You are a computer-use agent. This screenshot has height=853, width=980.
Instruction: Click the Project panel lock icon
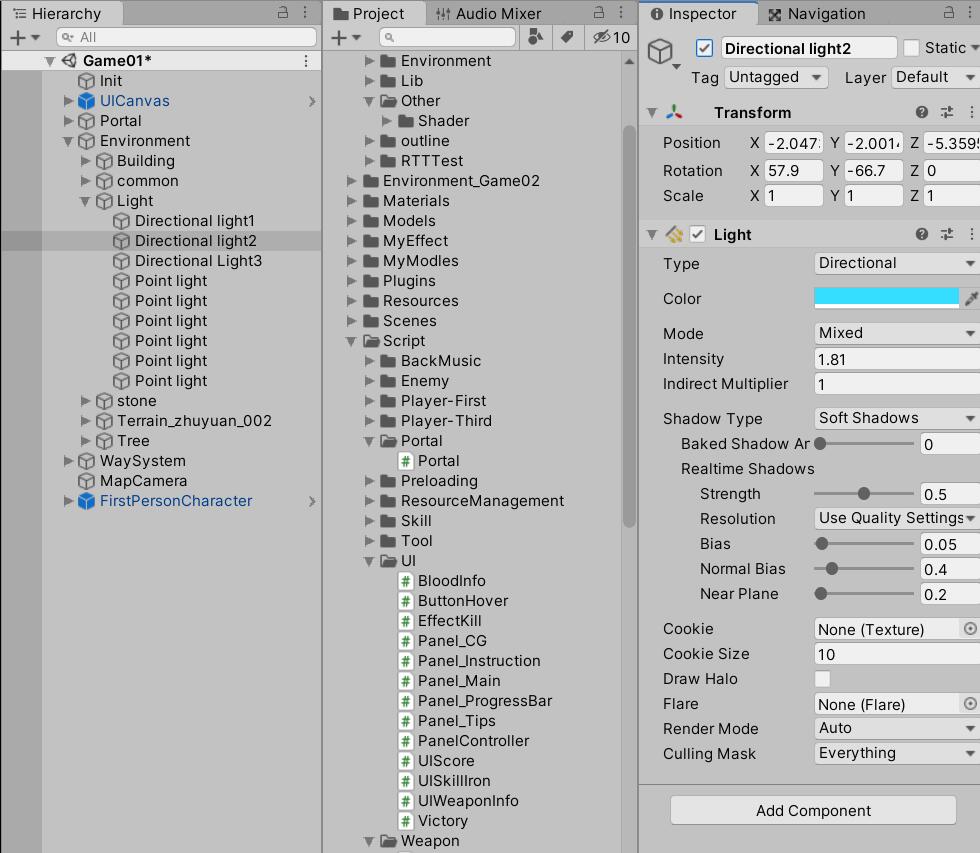[x=599, y=12]
